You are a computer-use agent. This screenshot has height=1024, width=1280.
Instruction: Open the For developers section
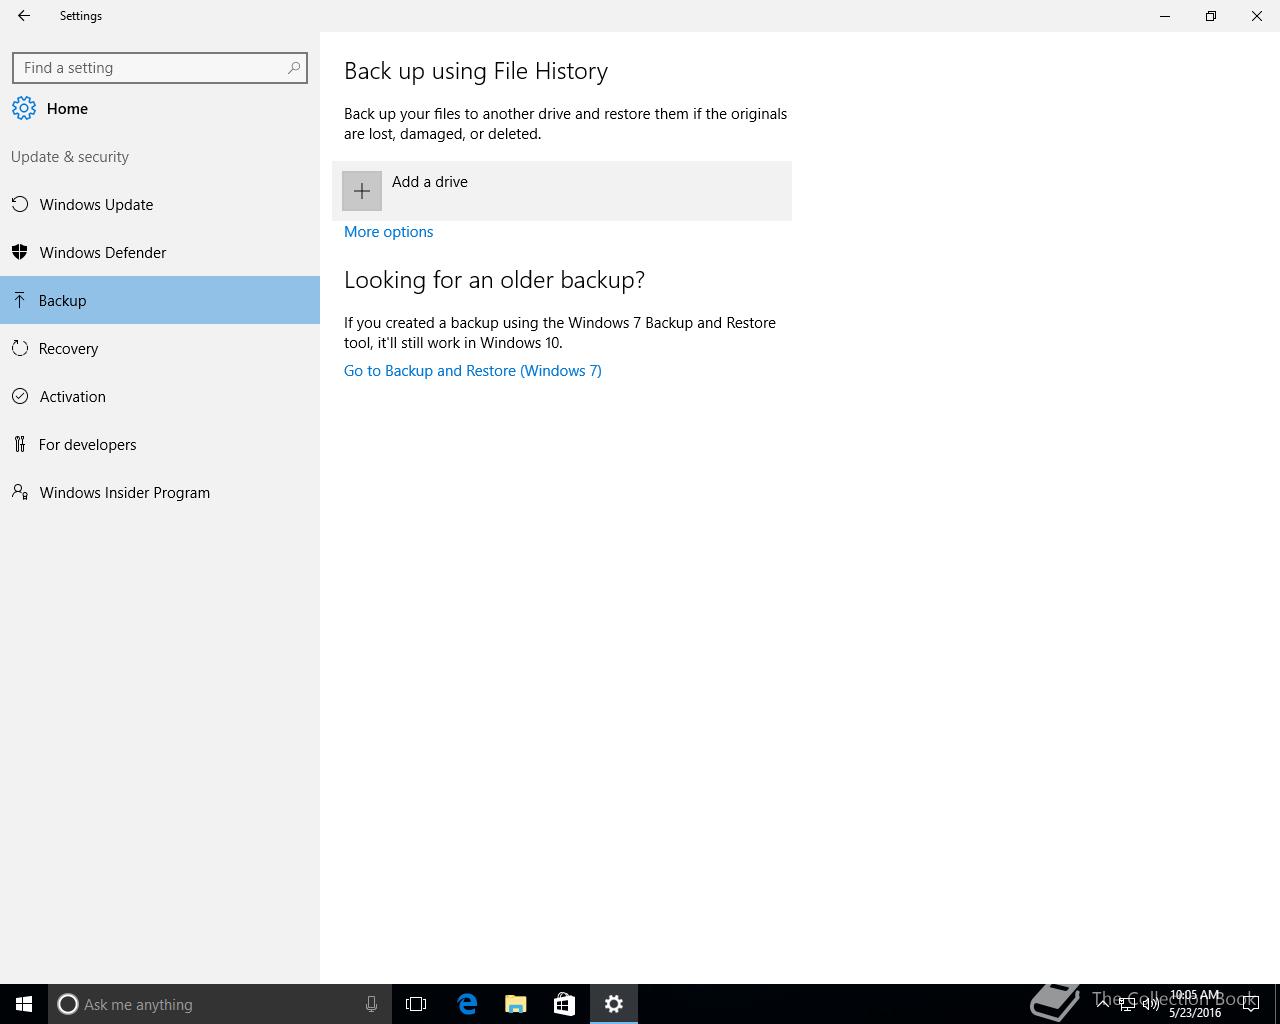click(x=160, y=444)
